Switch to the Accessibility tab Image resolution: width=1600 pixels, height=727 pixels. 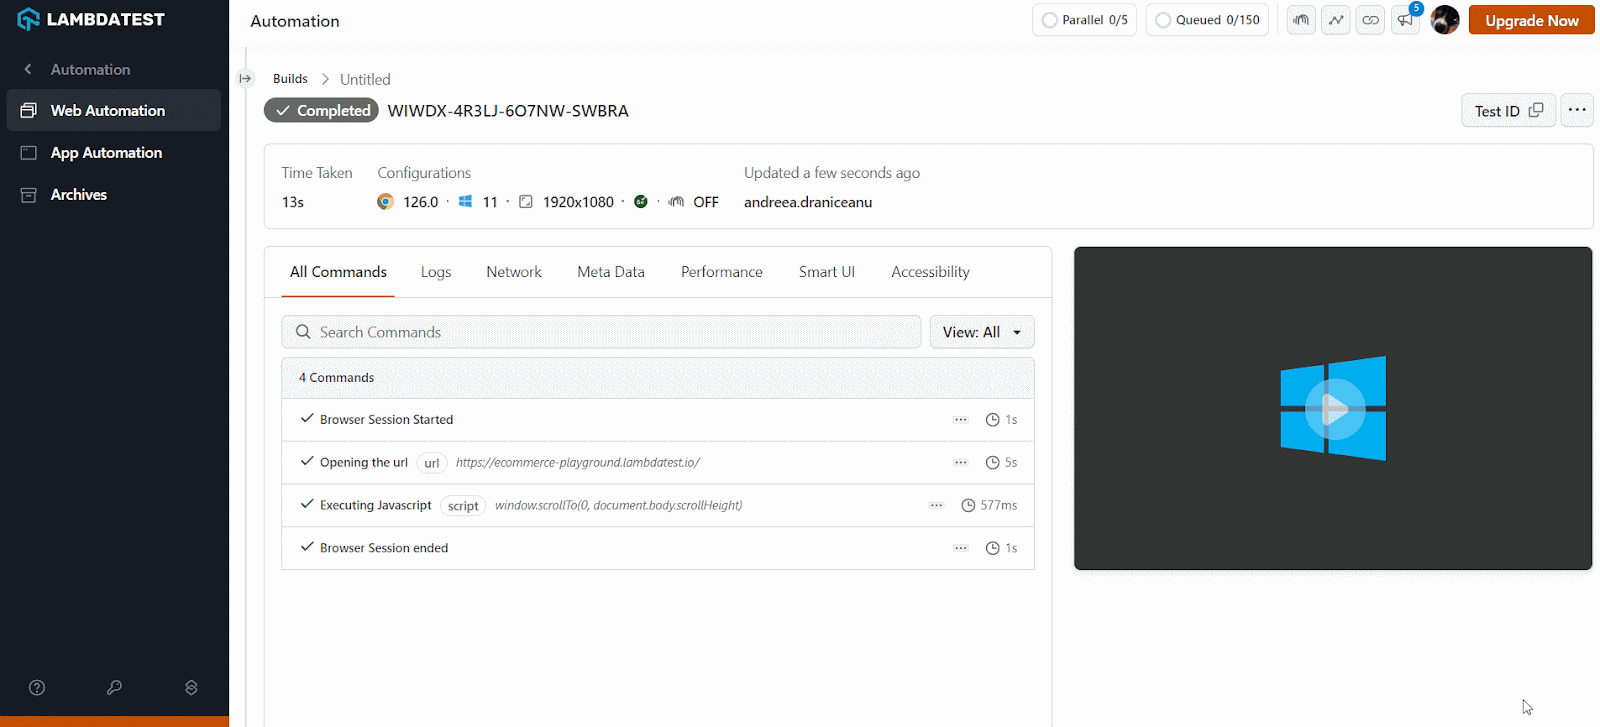point(930,272)
